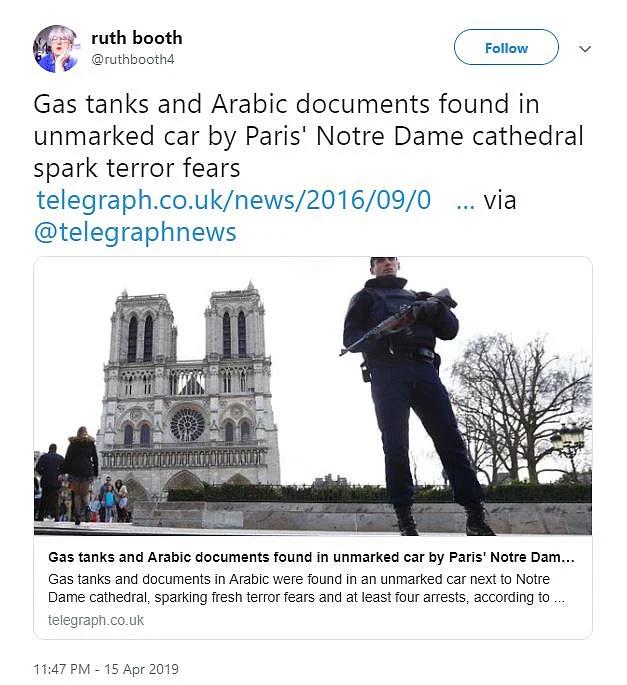Click the ellipsis after the truncated URL
627x685 pixels.
[x=464, y=200]
